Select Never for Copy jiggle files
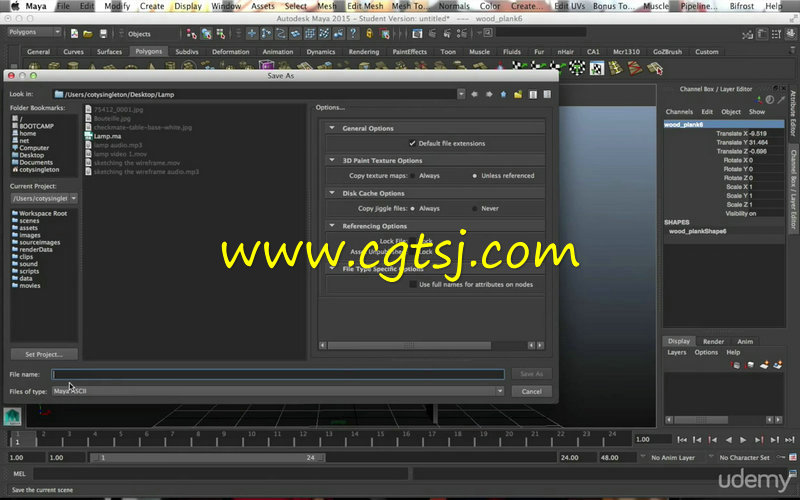The width and height of the screenshot is (800, 500). pyautogui.click(x=474, y=208)
